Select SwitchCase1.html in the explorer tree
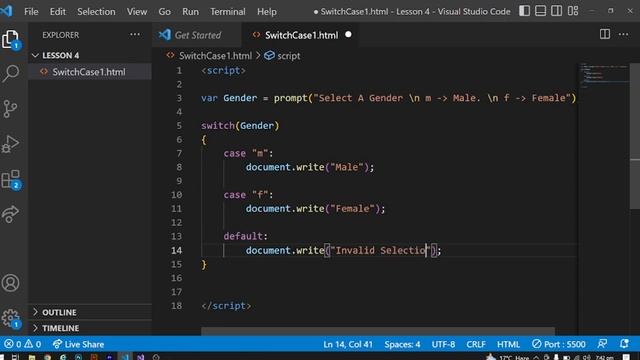 click(89, 72)
